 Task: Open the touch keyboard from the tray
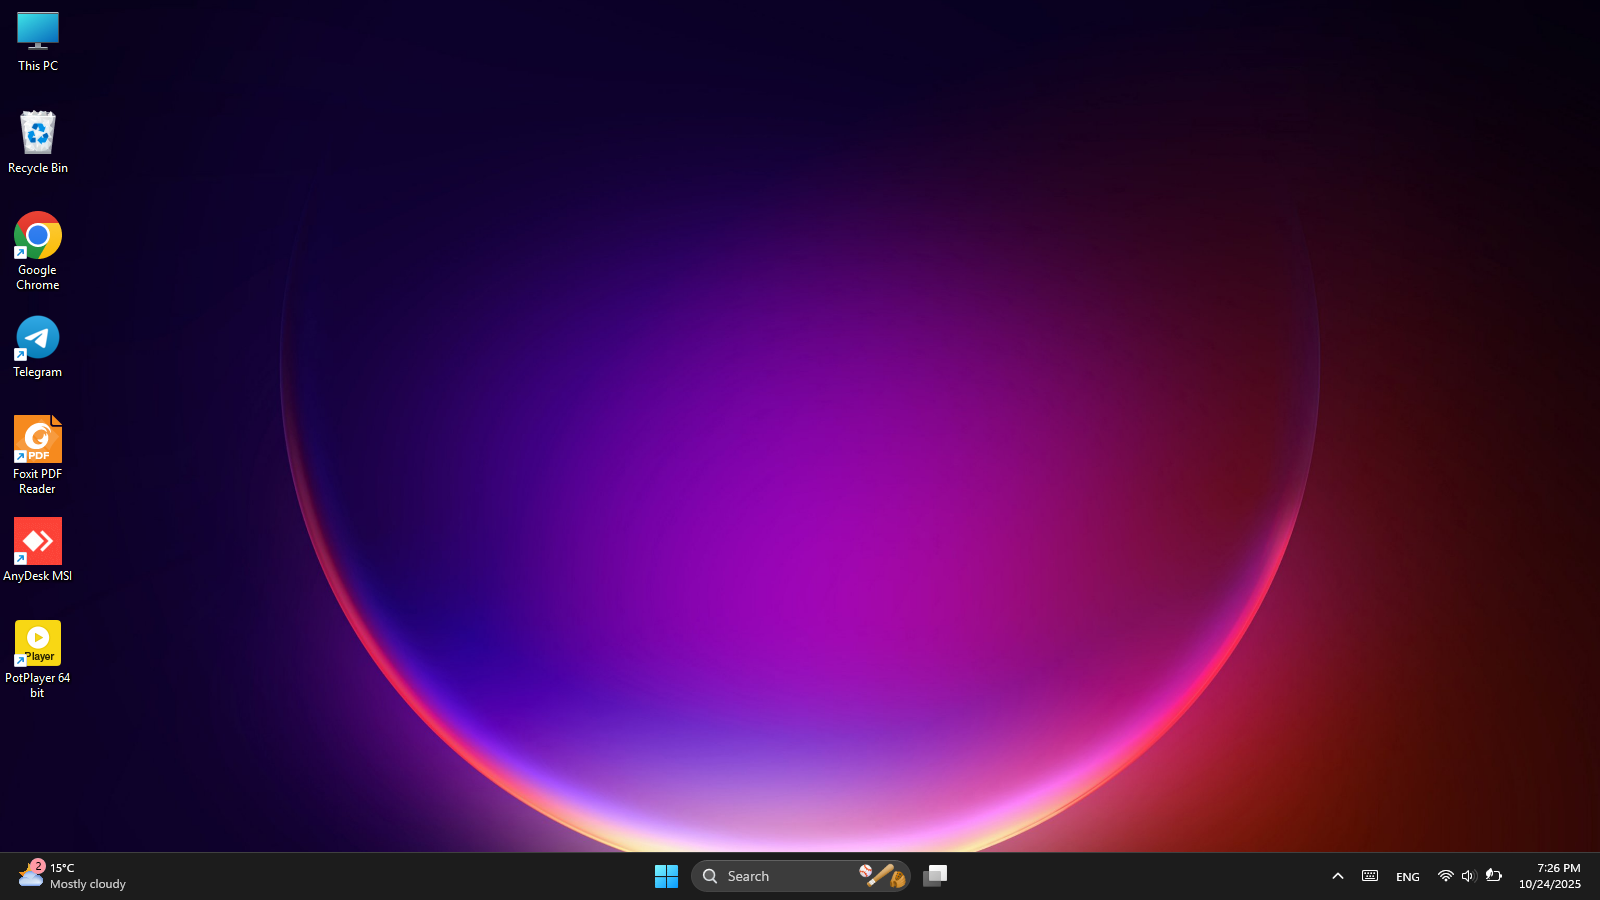[x=1370, y=876]
